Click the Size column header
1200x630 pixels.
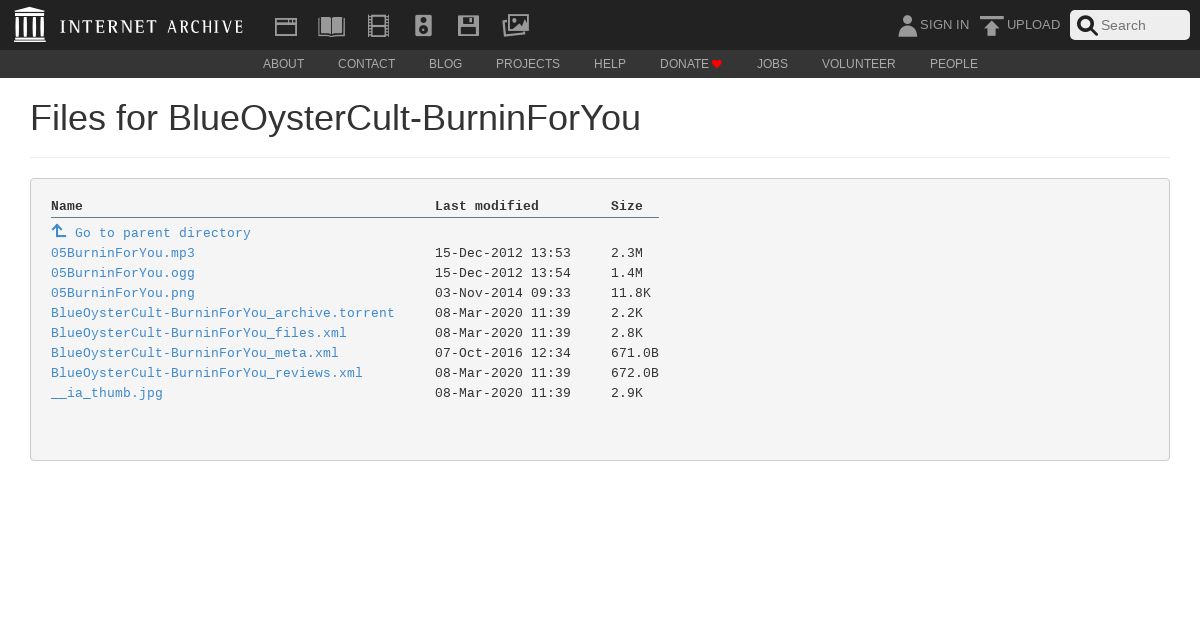pos(627,206)
